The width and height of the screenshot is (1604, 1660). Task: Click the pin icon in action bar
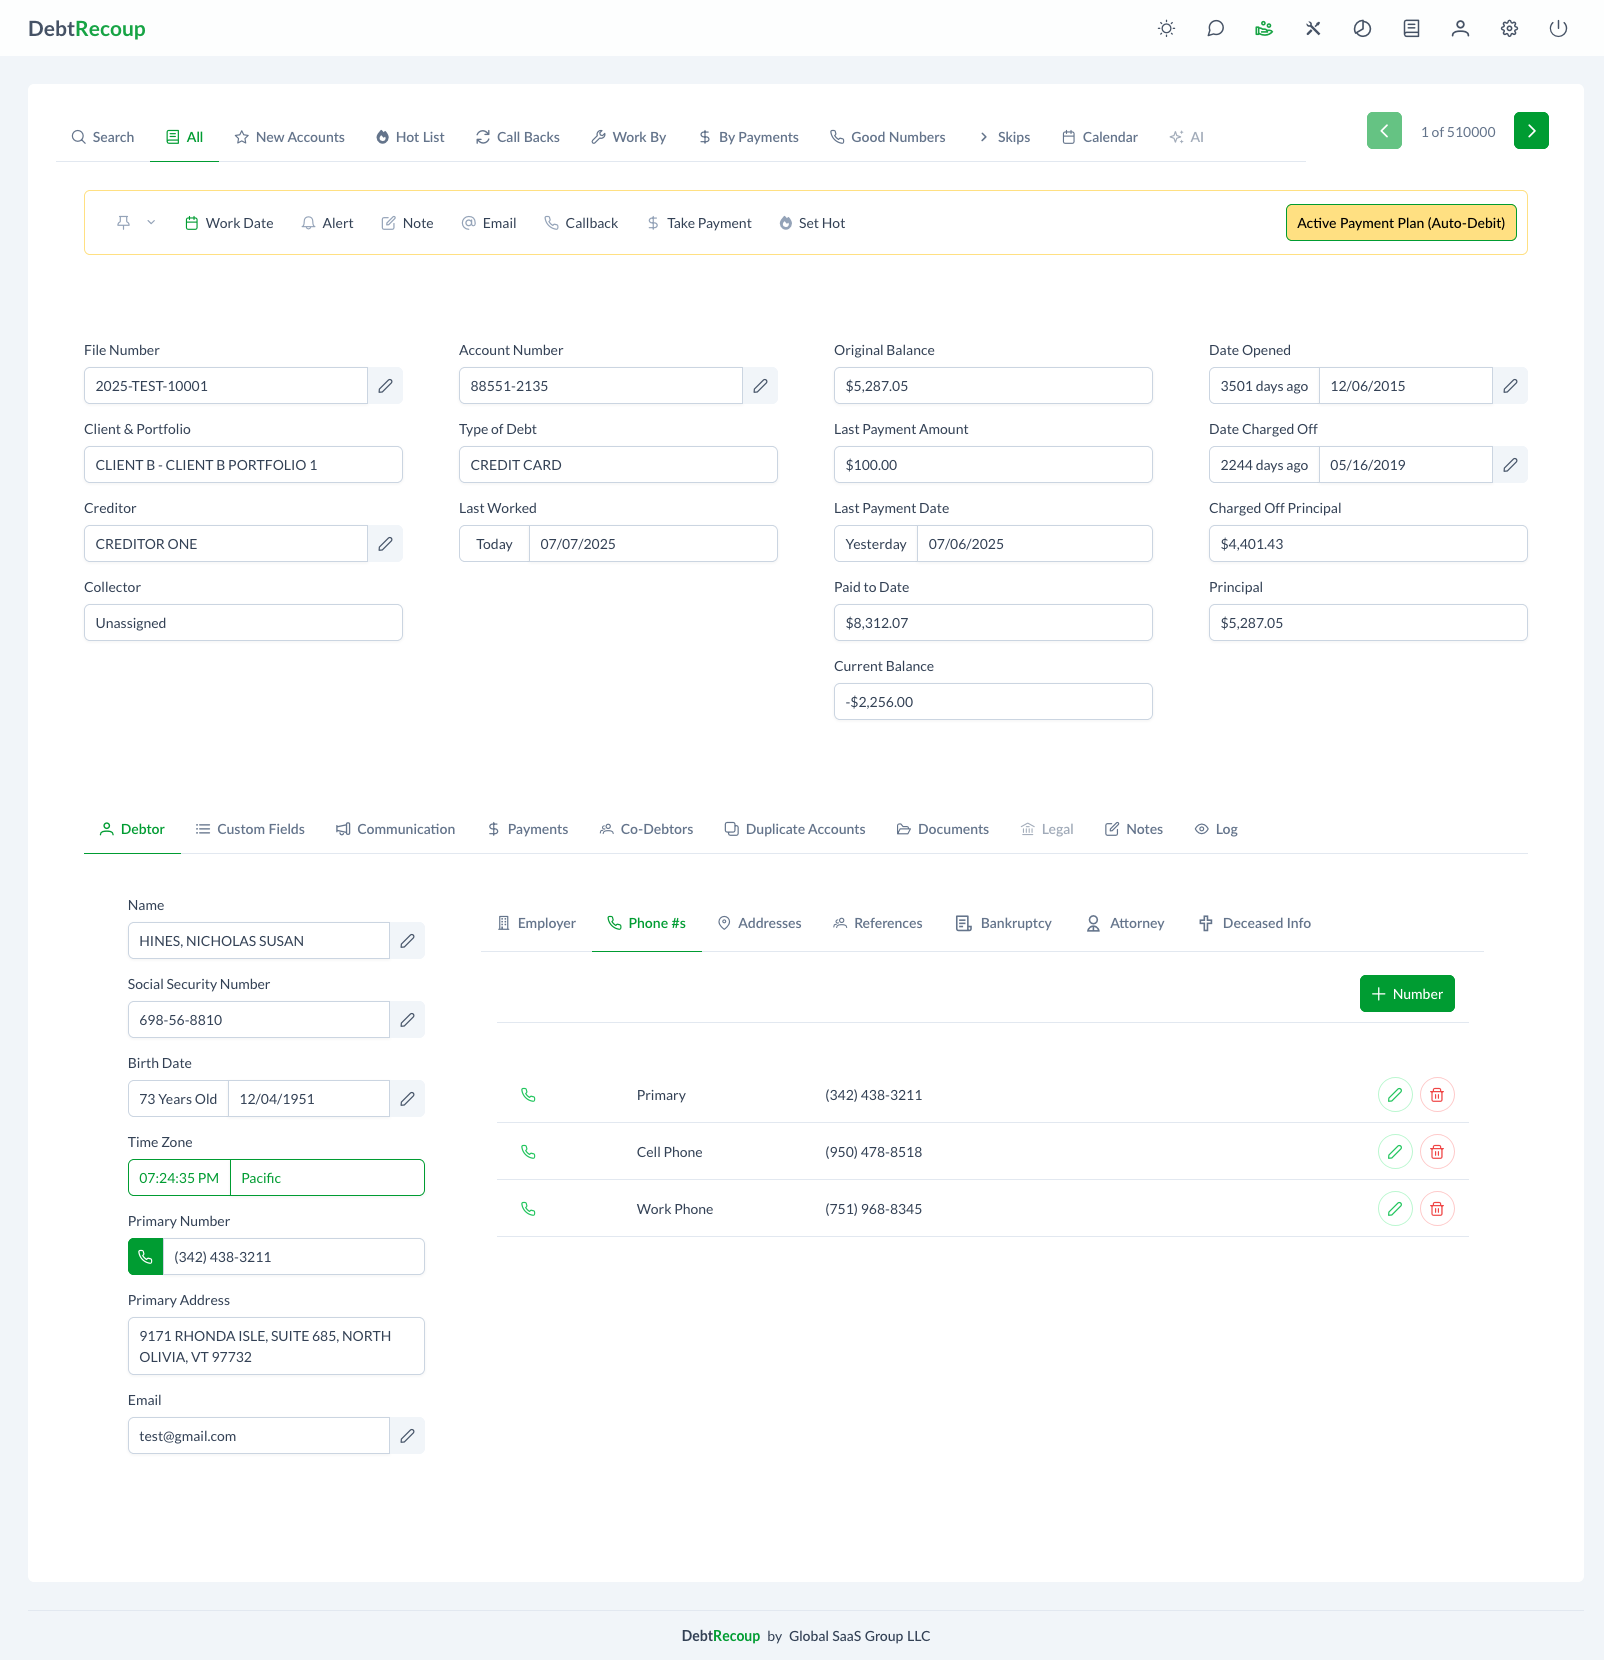tap(124, 223)
